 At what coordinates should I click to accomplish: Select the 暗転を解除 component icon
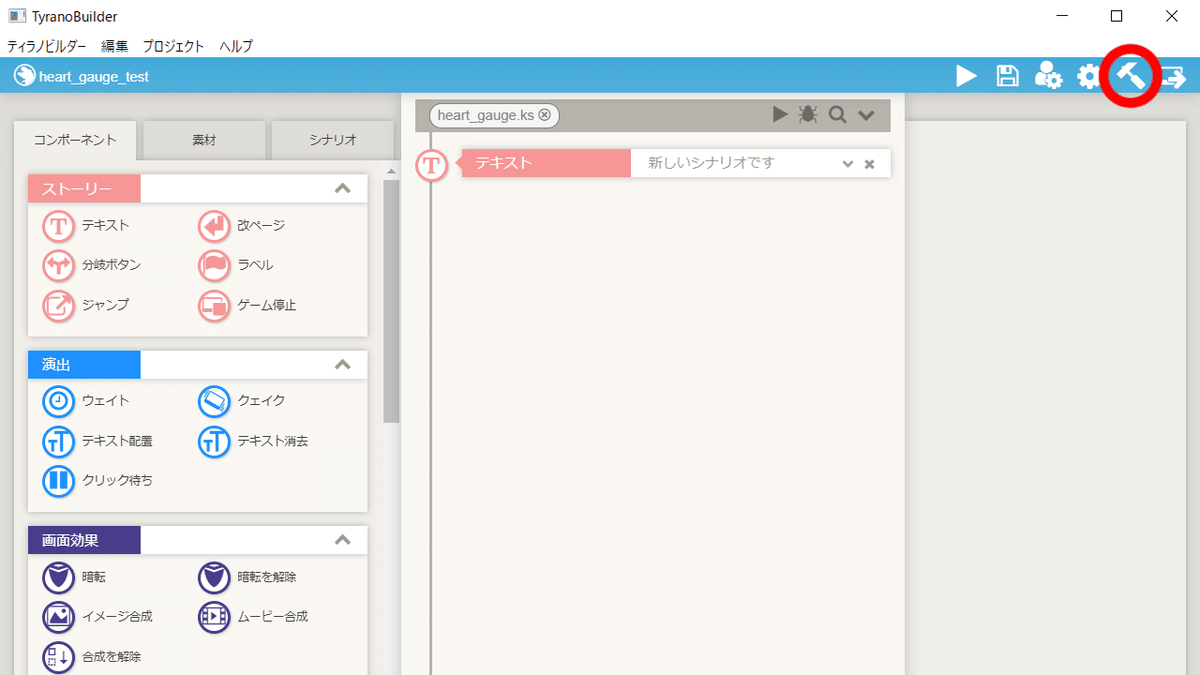click(x=214, y=578)
